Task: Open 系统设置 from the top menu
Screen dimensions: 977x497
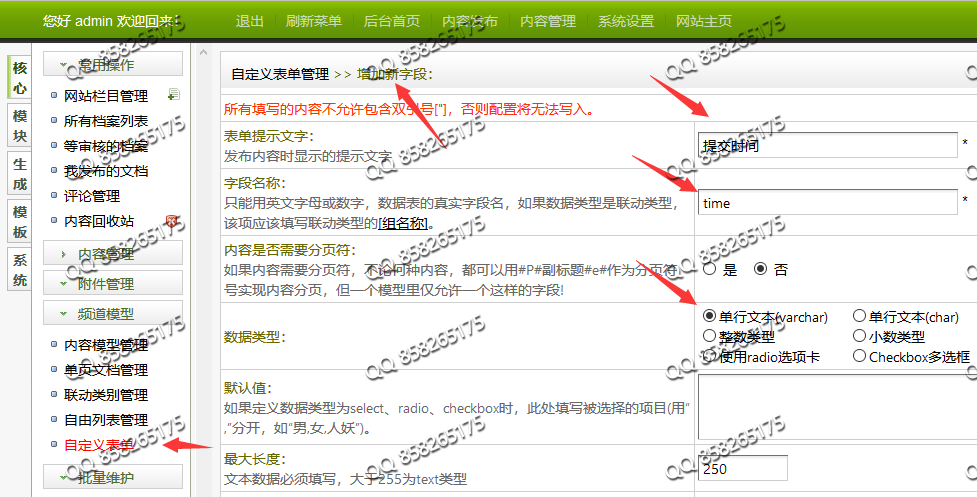Action: (x=626, y=21)
